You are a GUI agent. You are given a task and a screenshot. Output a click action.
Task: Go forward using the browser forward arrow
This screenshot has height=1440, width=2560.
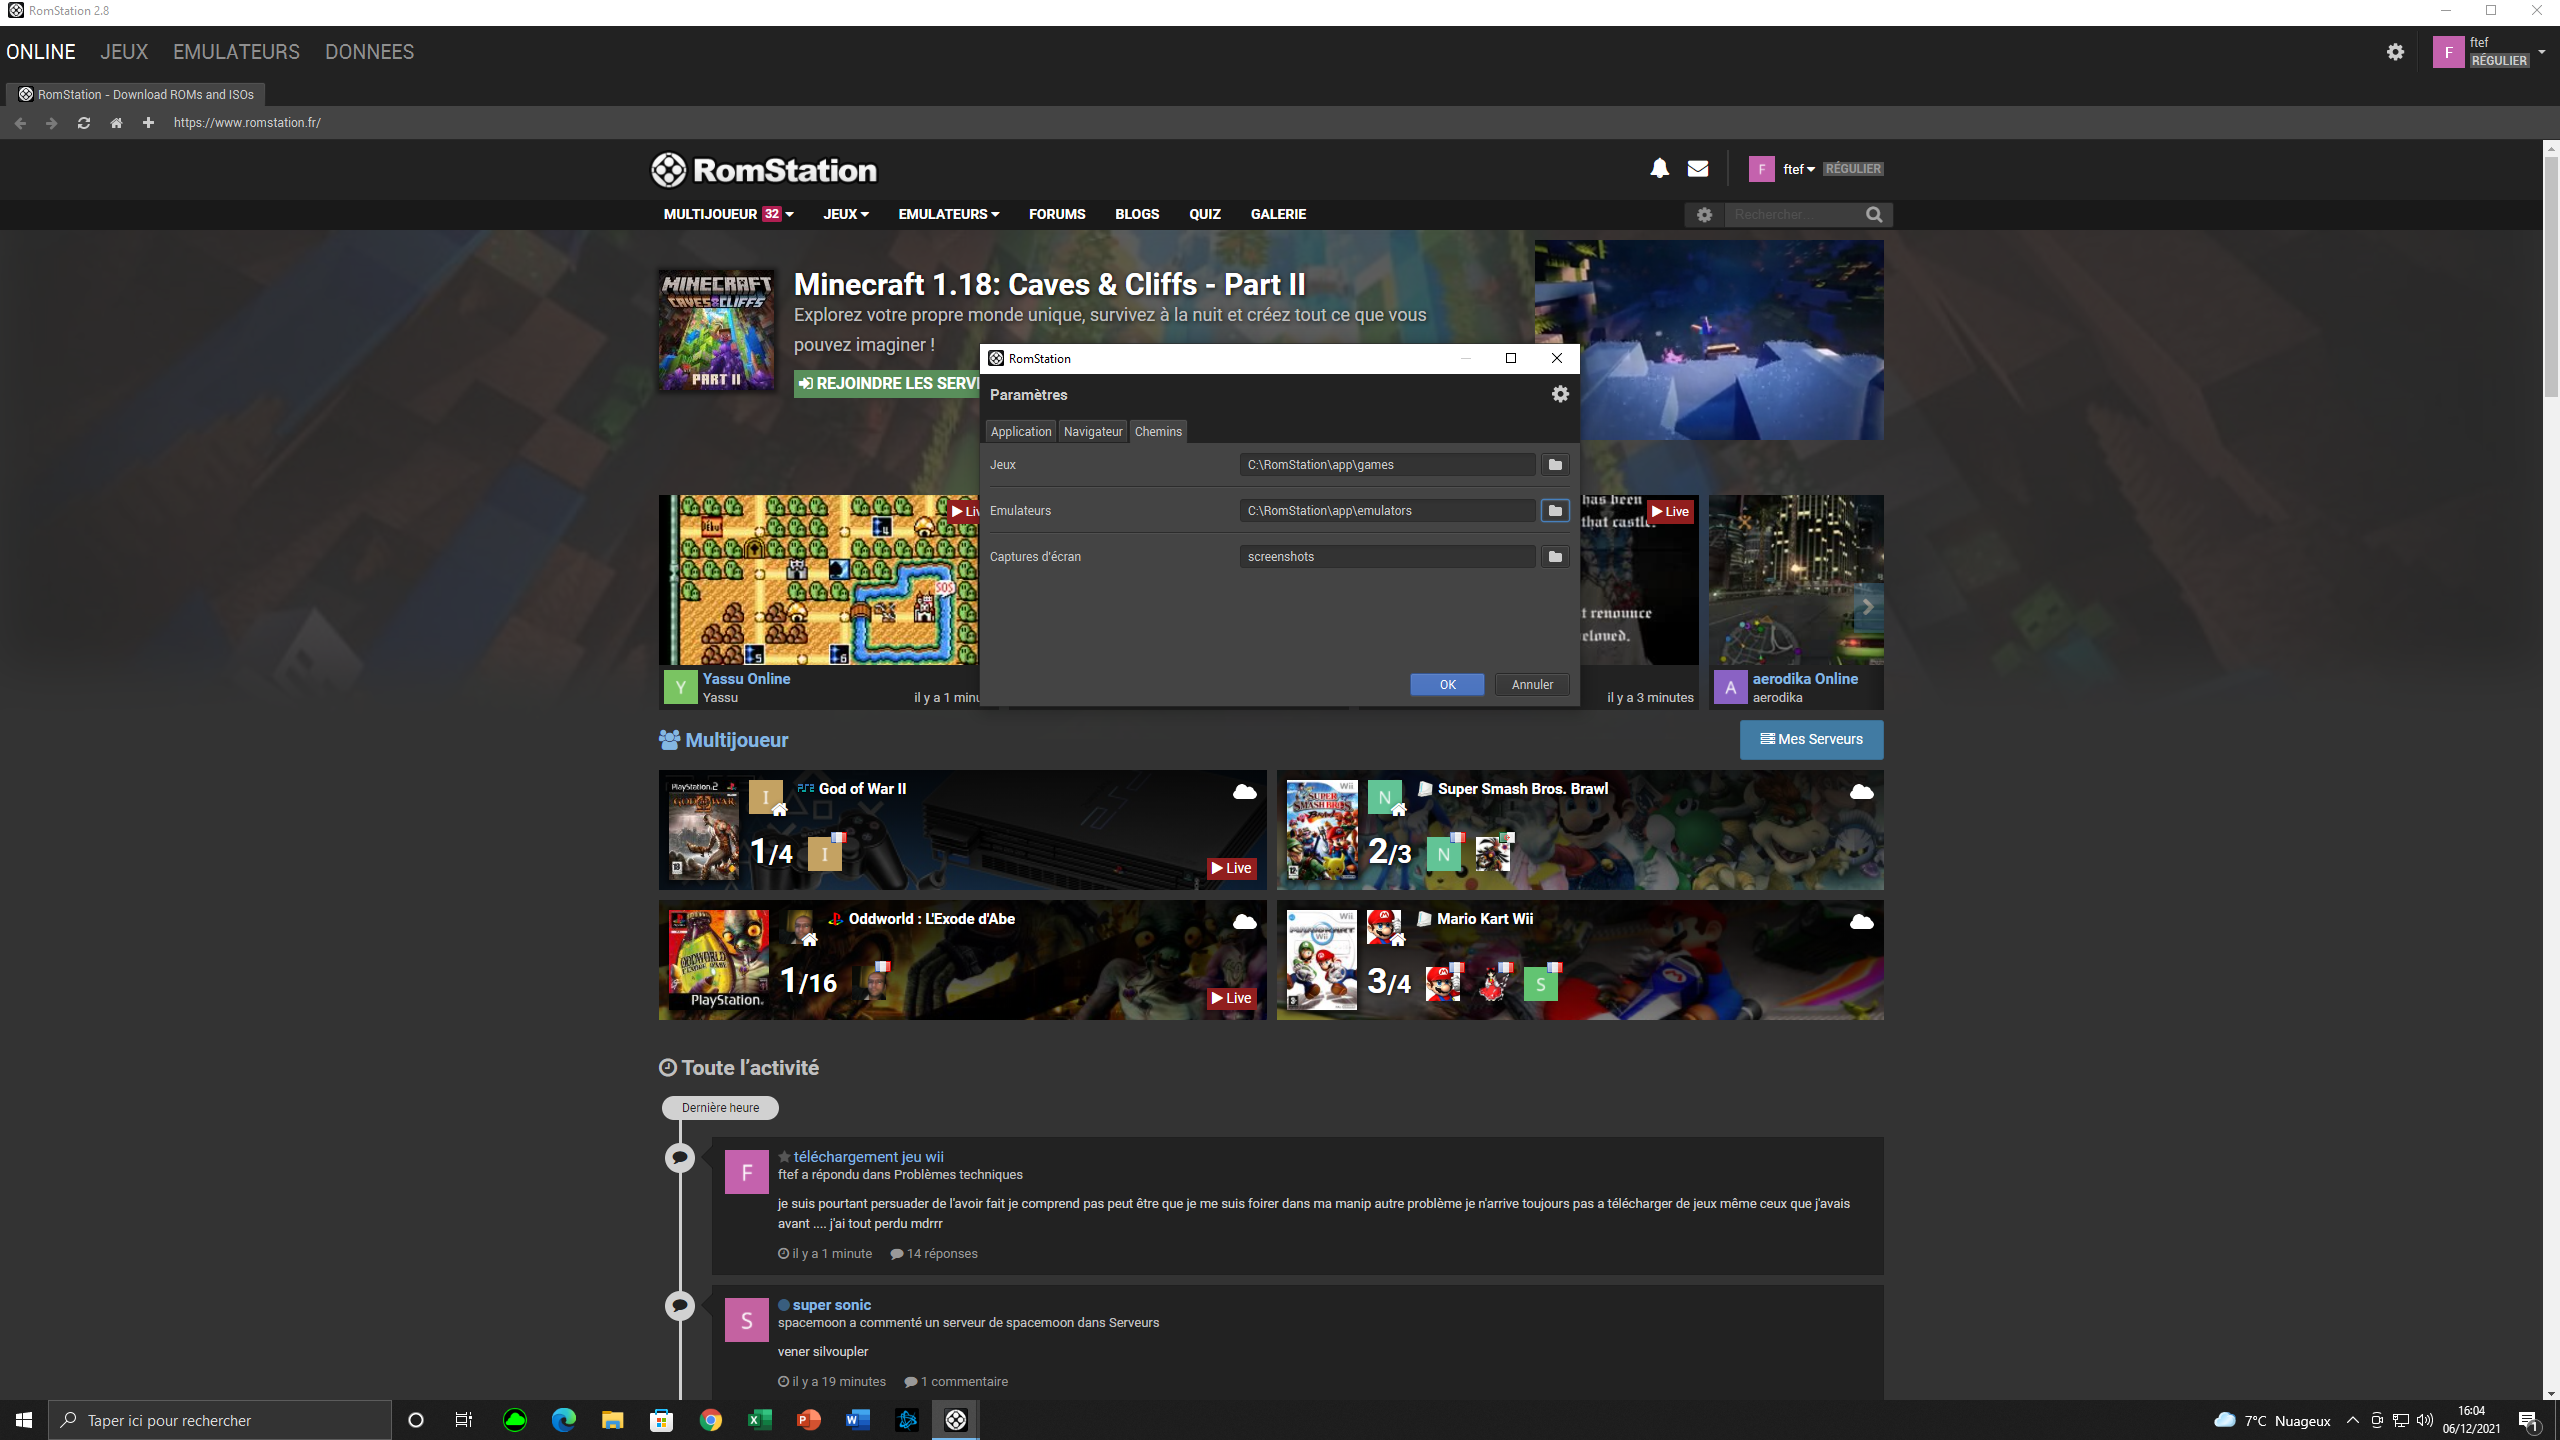click(52, 123)
